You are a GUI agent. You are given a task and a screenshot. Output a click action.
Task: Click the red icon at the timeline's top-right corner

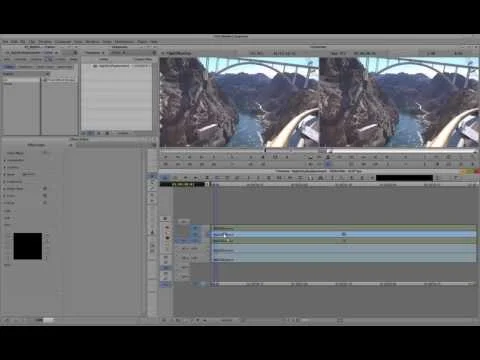(x=477, y=171)
